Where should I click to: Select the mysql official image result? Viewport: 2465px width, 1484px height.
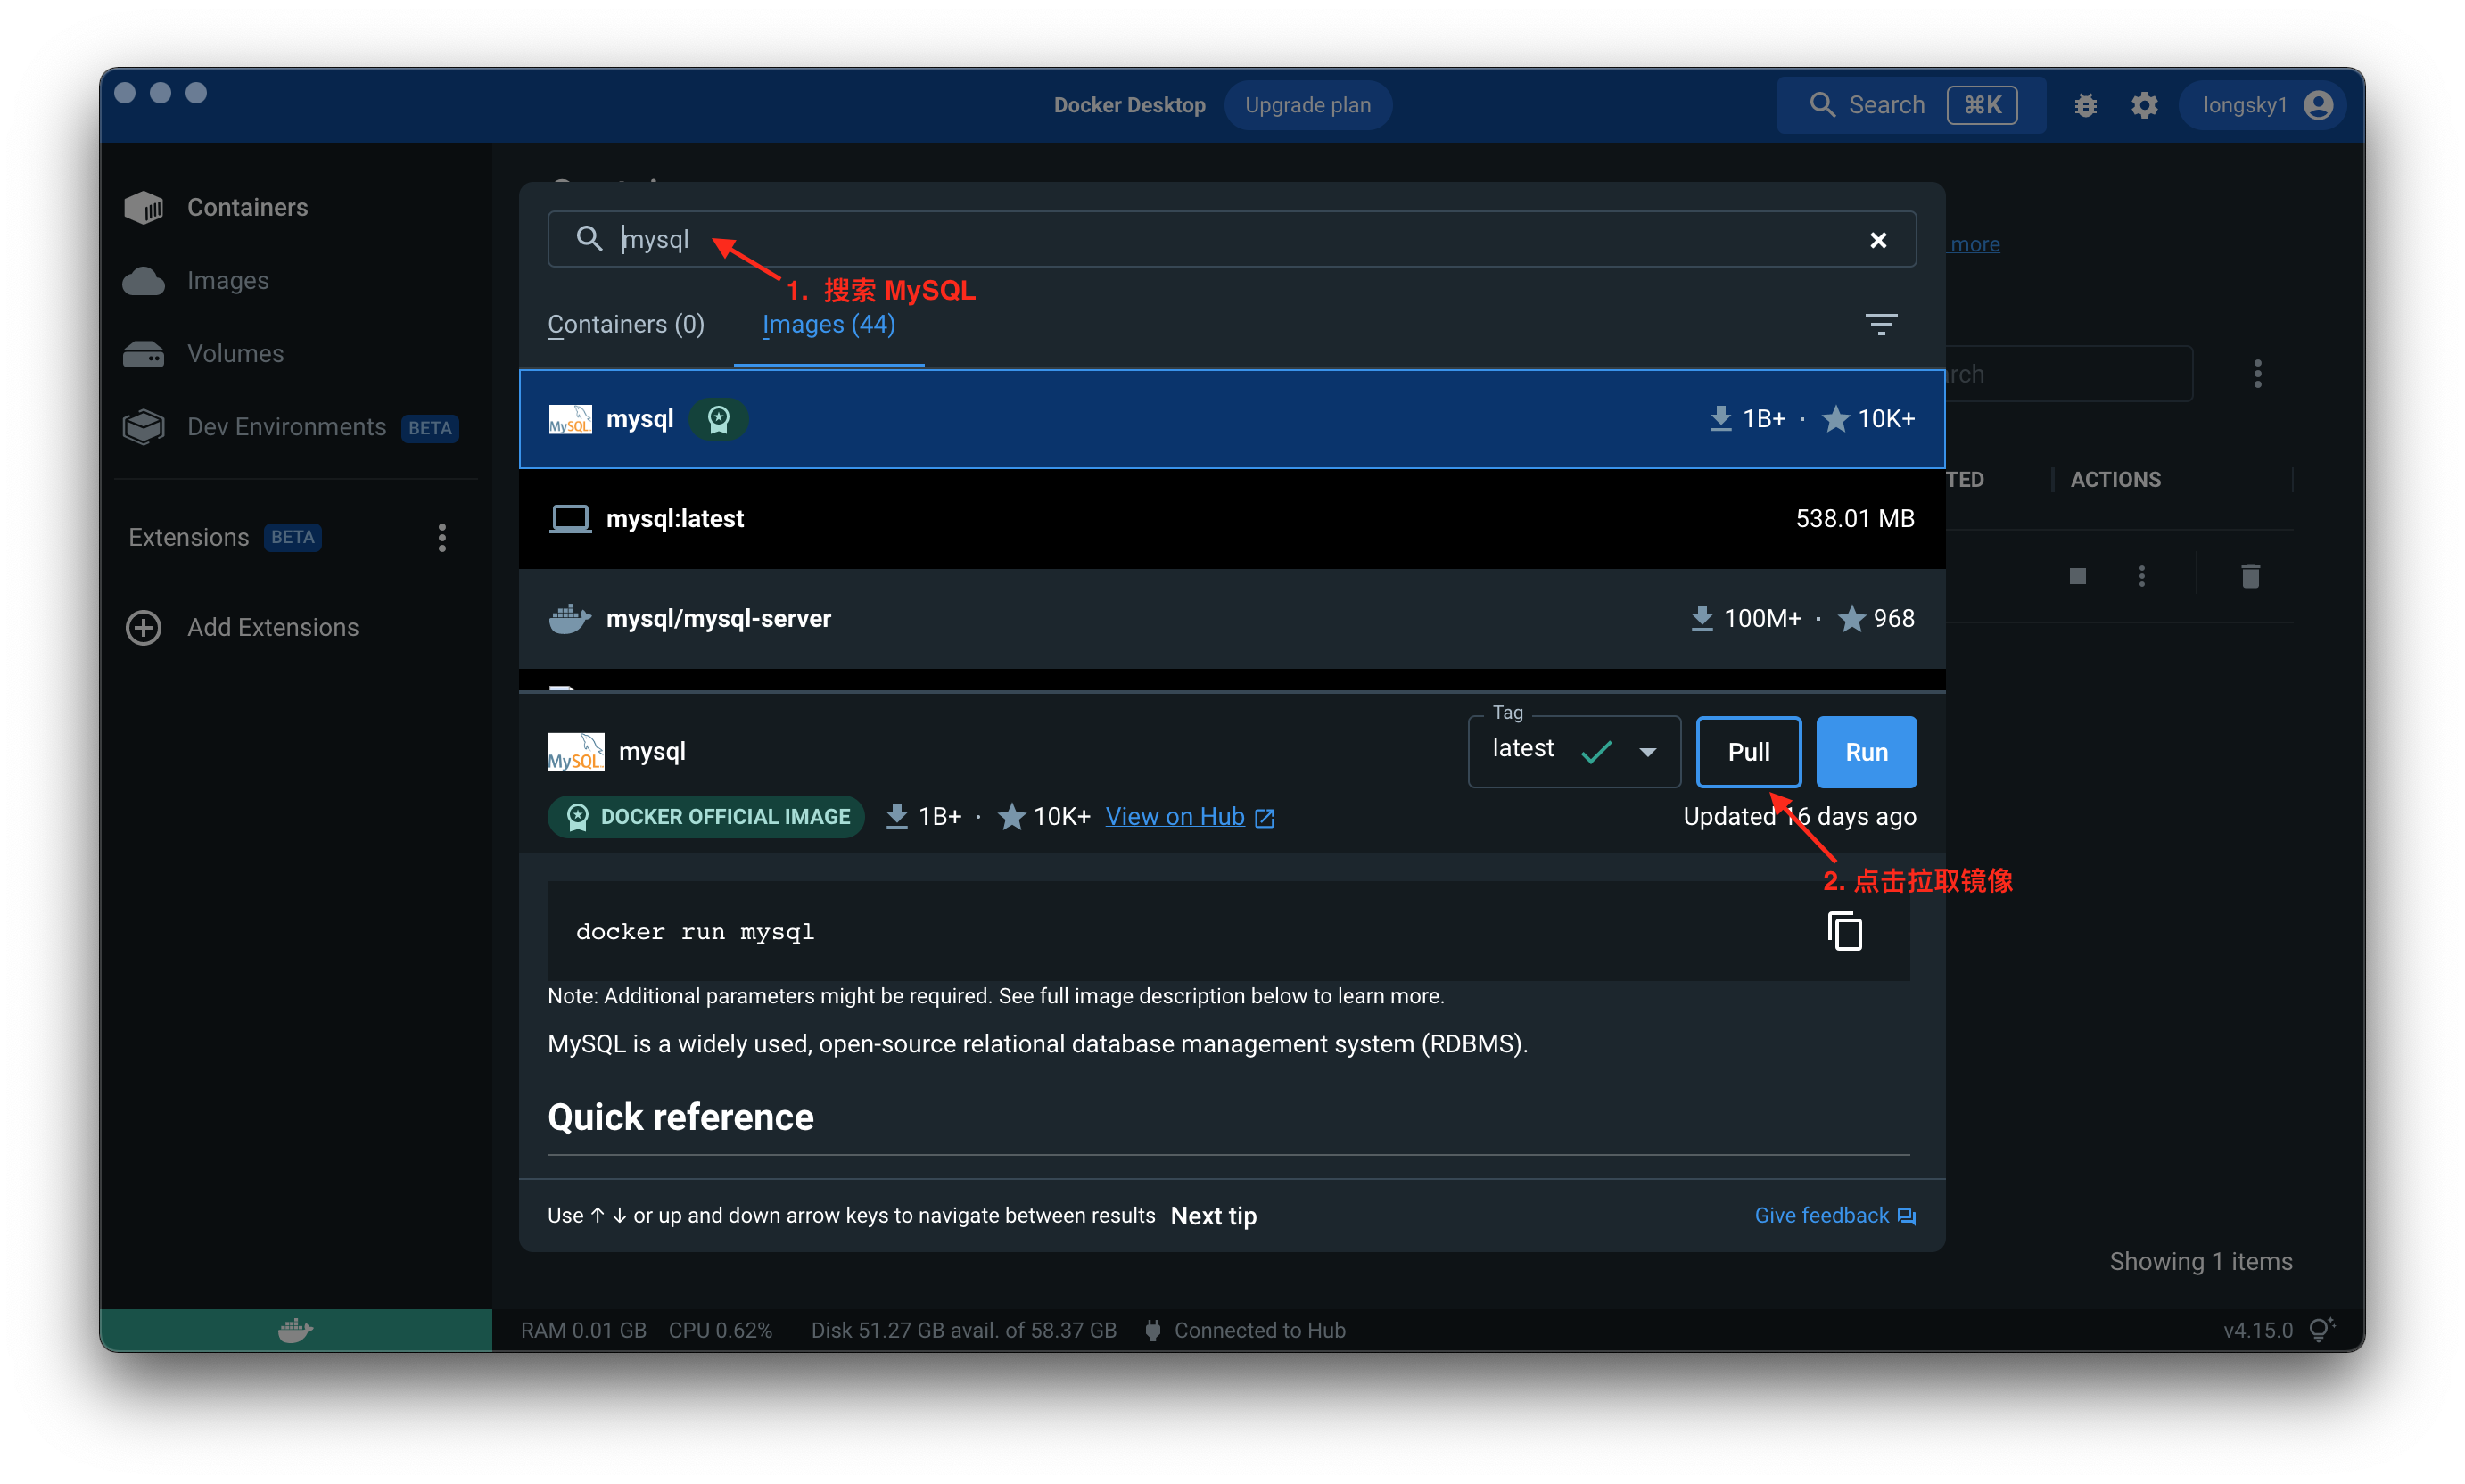(x=1231, y=419)
